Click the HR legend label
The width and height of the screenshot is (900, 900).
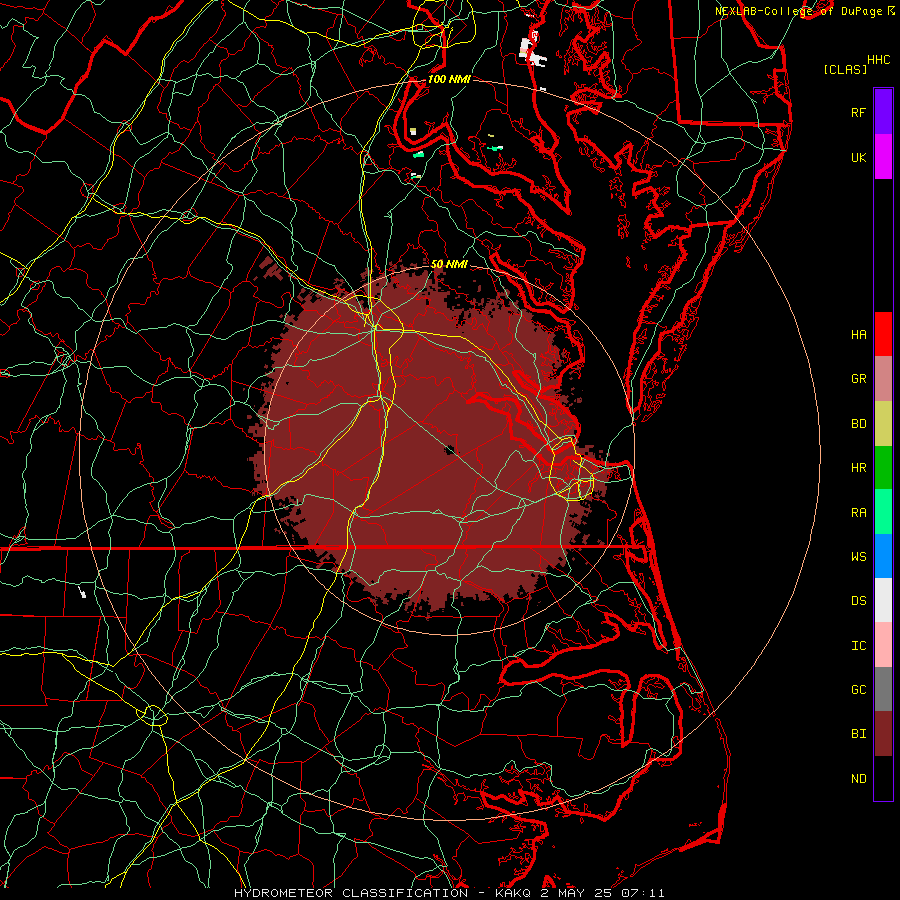pos(858,468)
